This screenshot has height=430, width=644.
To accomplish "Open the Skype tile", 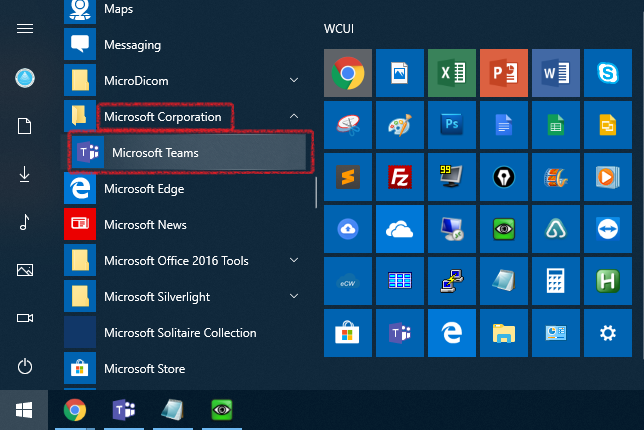I will [608, 73].
